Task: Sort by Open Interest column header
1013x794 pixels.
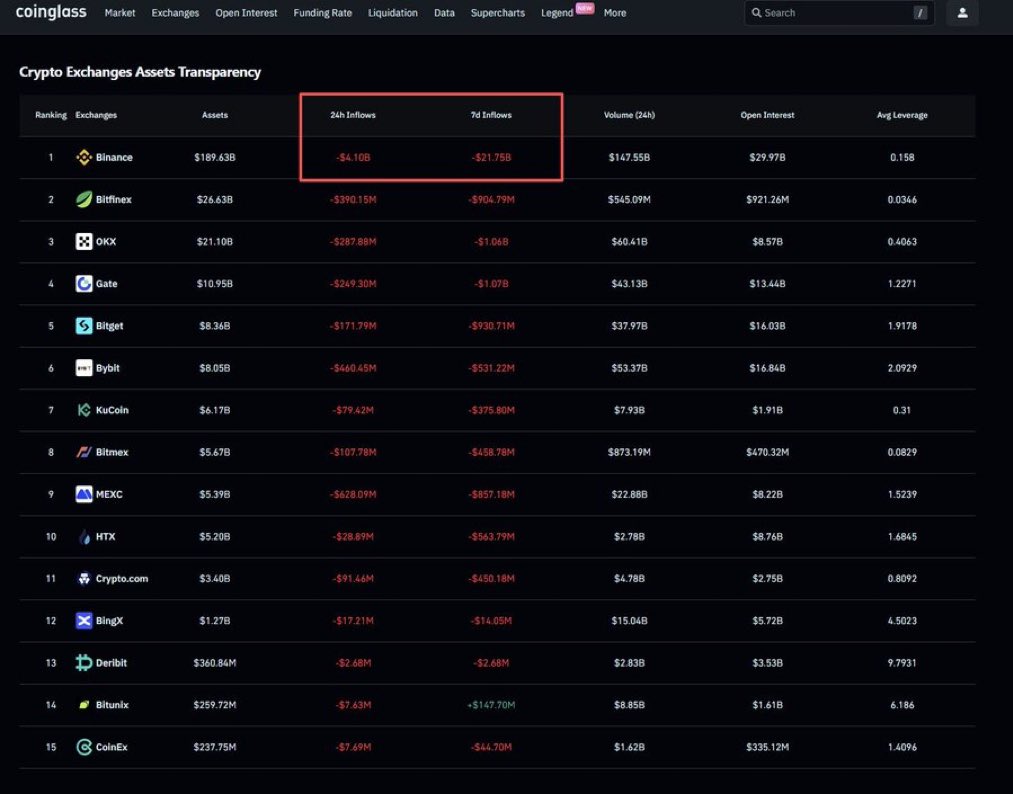Action: pos(768,115)
